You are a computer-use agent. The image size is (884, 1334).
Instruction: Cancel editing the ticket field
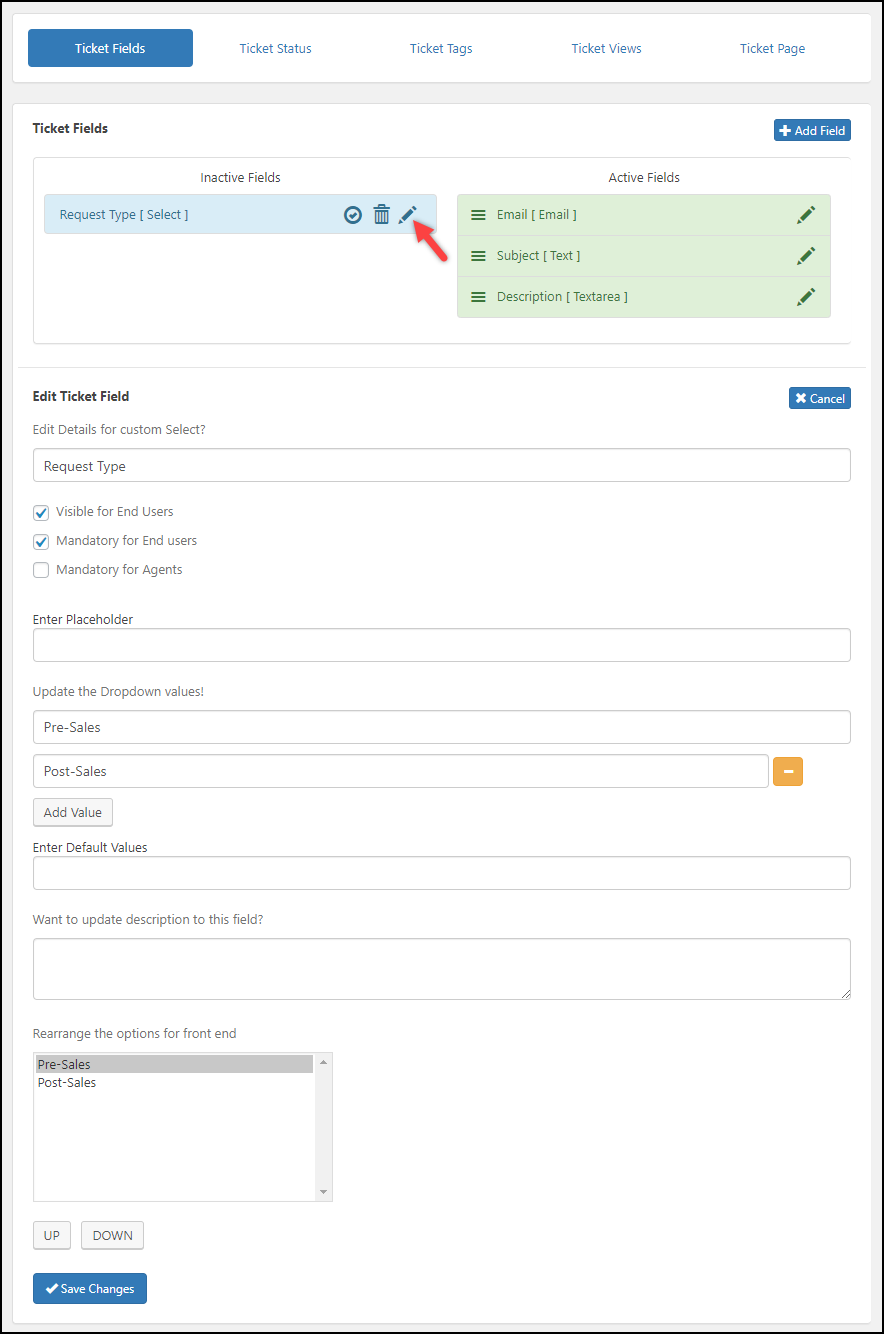coord(819,398)
